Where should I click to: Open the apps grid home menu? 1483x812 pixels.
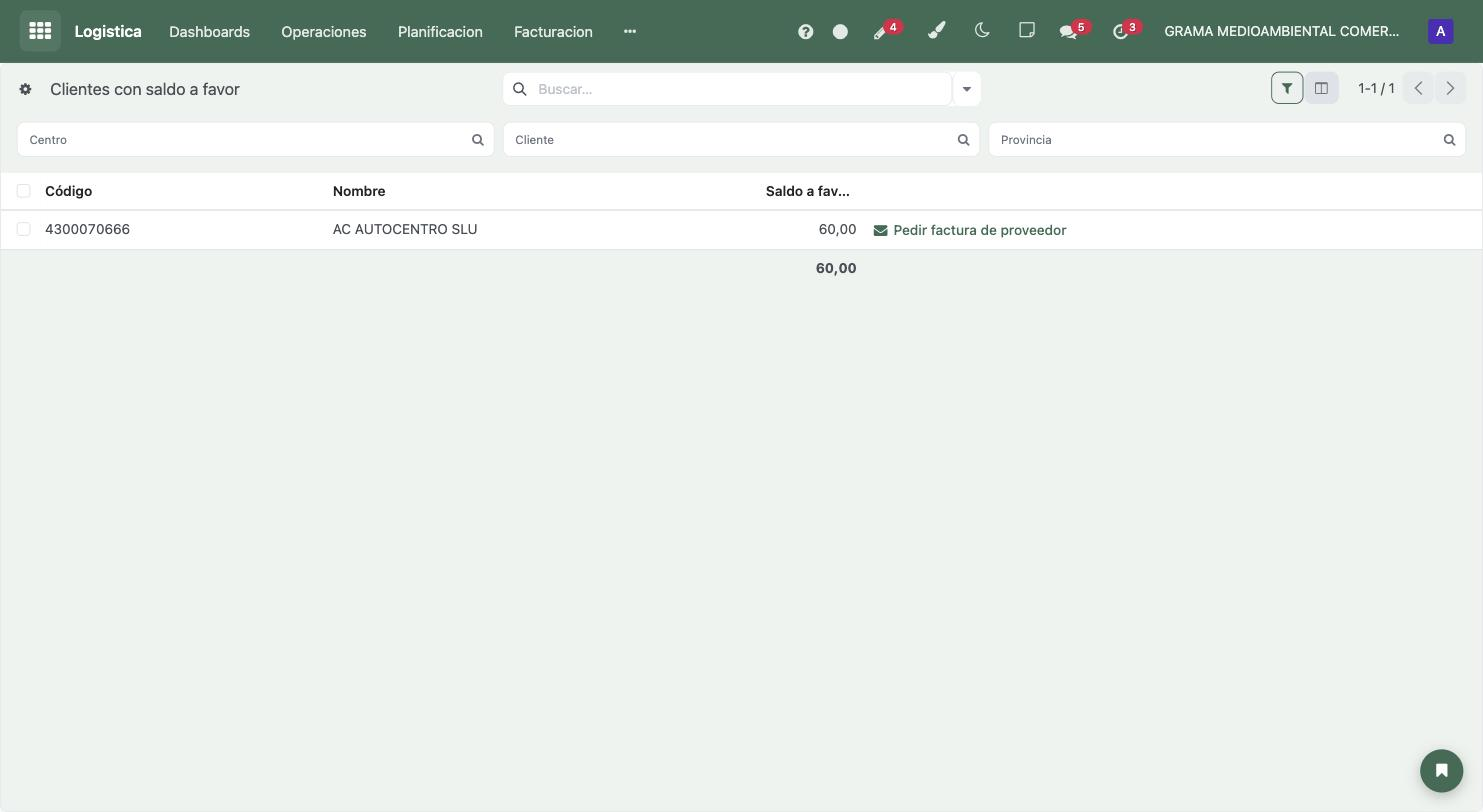pos(40,31)
